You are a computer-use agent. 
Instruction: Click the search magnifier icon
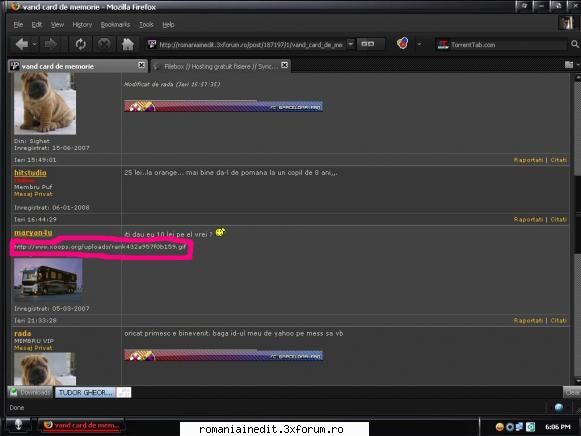575,44
